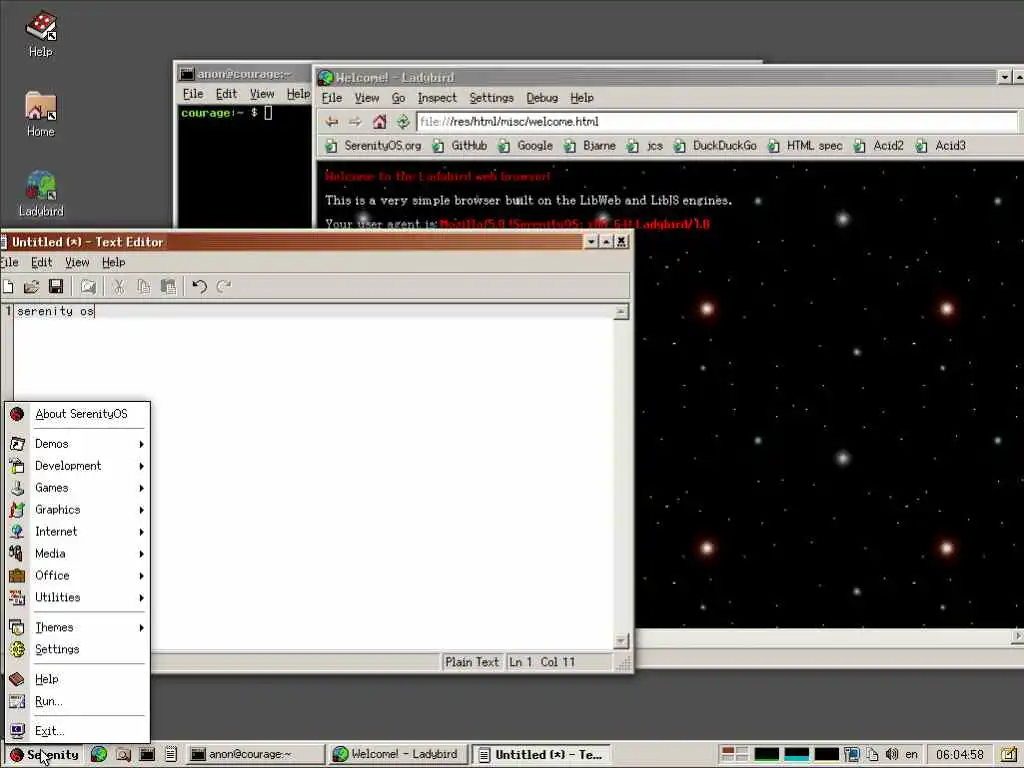Open the Acid3 bookmark
The image size is (1024, 768).
click(940, 146)
